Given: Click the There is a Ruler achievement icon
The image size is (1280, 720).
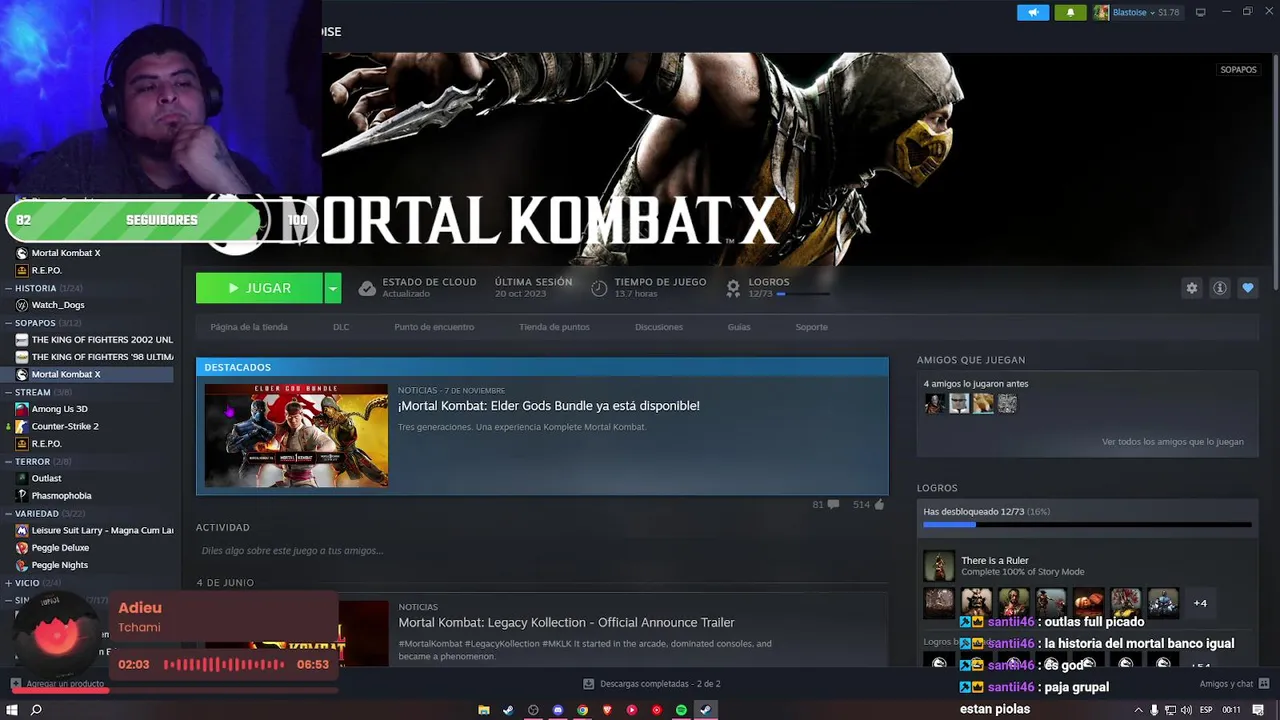Looking at the screenshot, I should click(x=938, y=566).
